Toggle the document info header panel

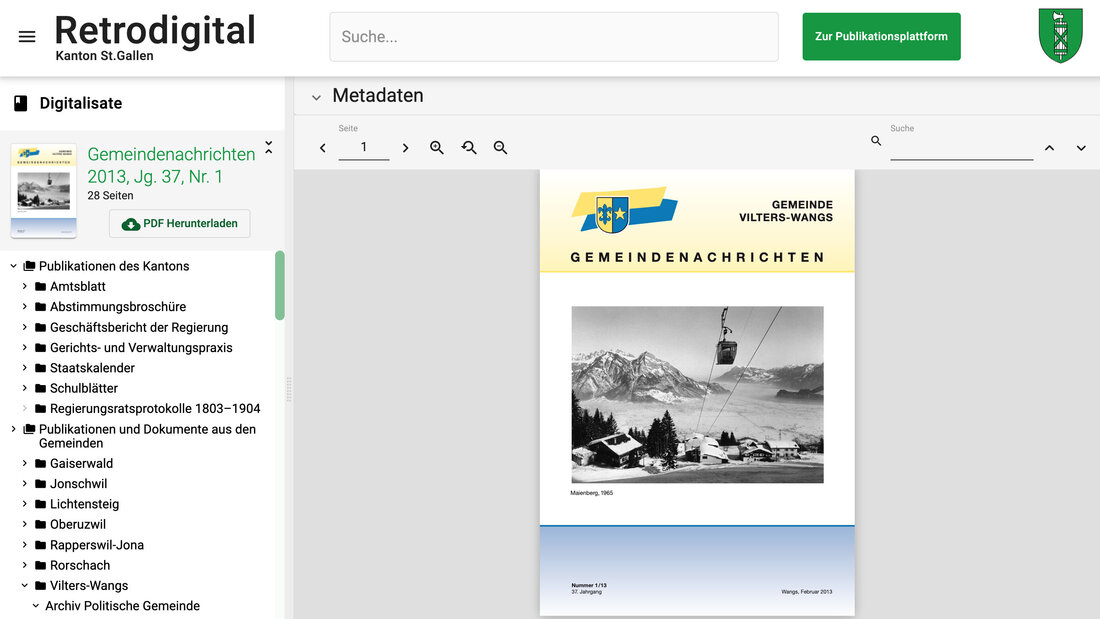tap(268, 148)
